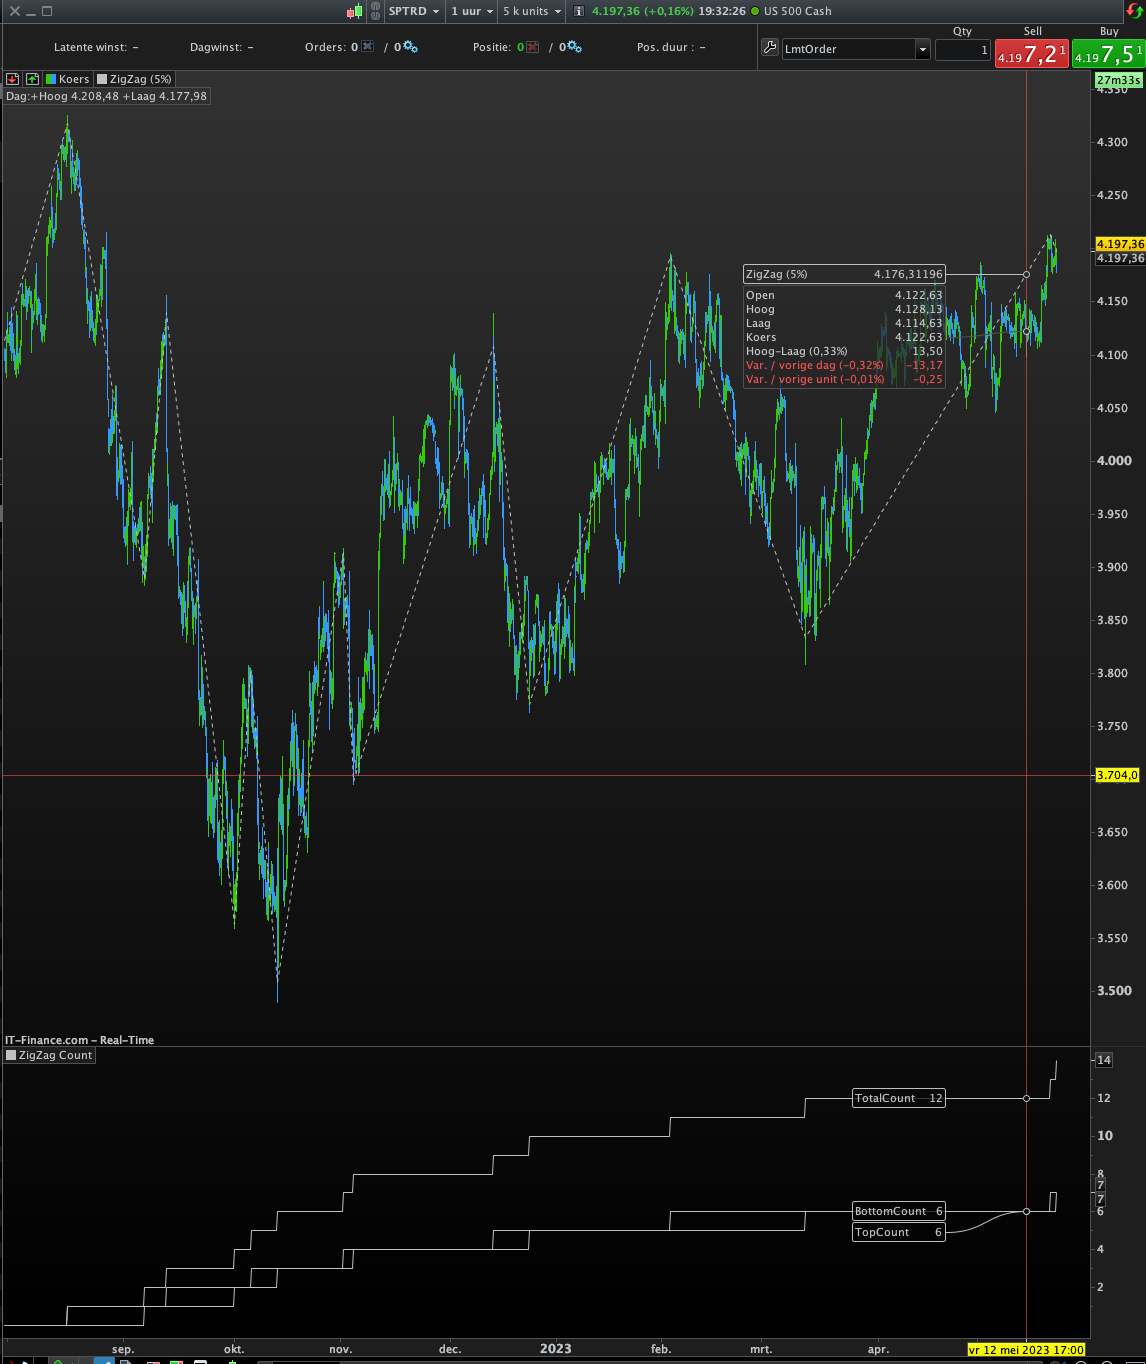Screen dimensions: 1146x1364
Task: Click the ZigZag (5%) white color swatch
Action: point(102,79)
